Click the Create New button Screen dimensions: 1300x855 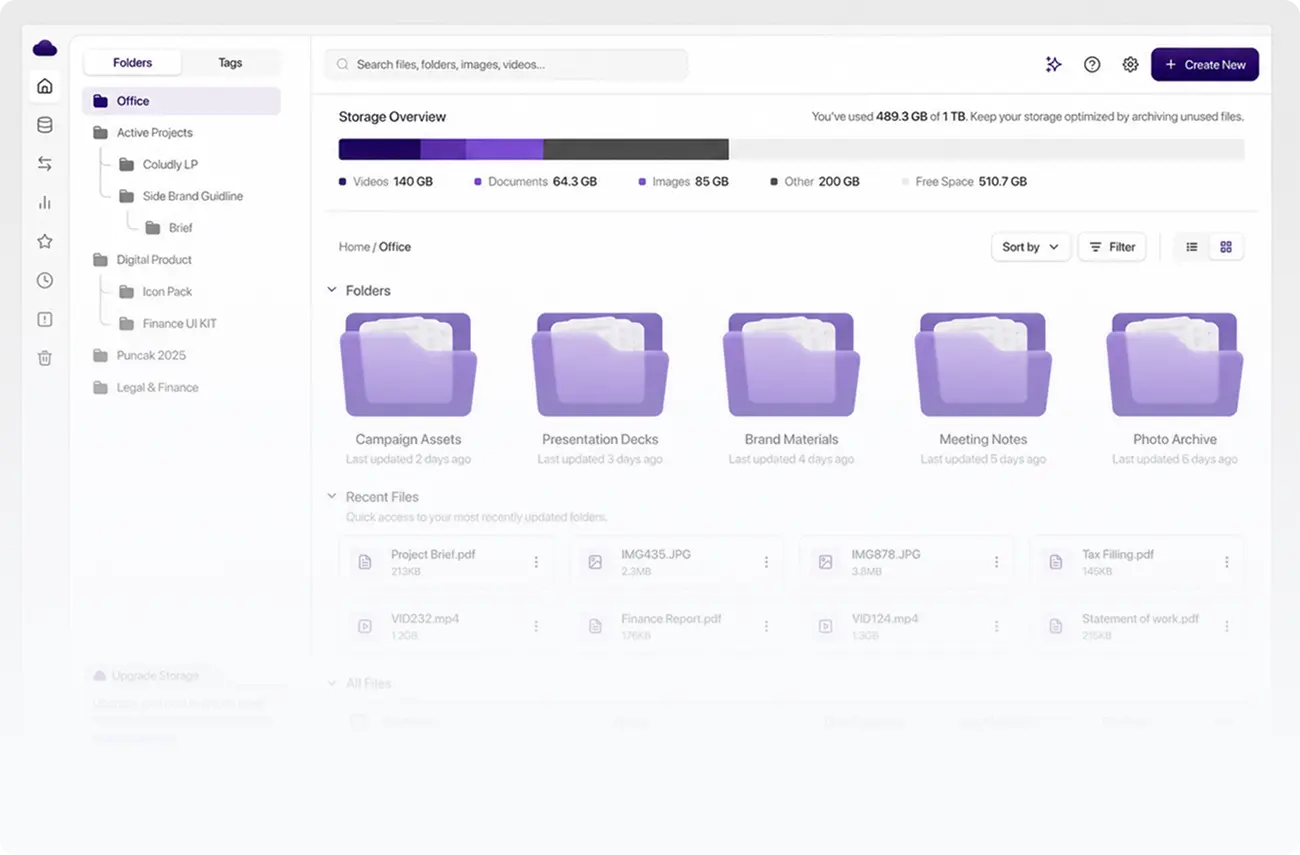click(1205, 64)
